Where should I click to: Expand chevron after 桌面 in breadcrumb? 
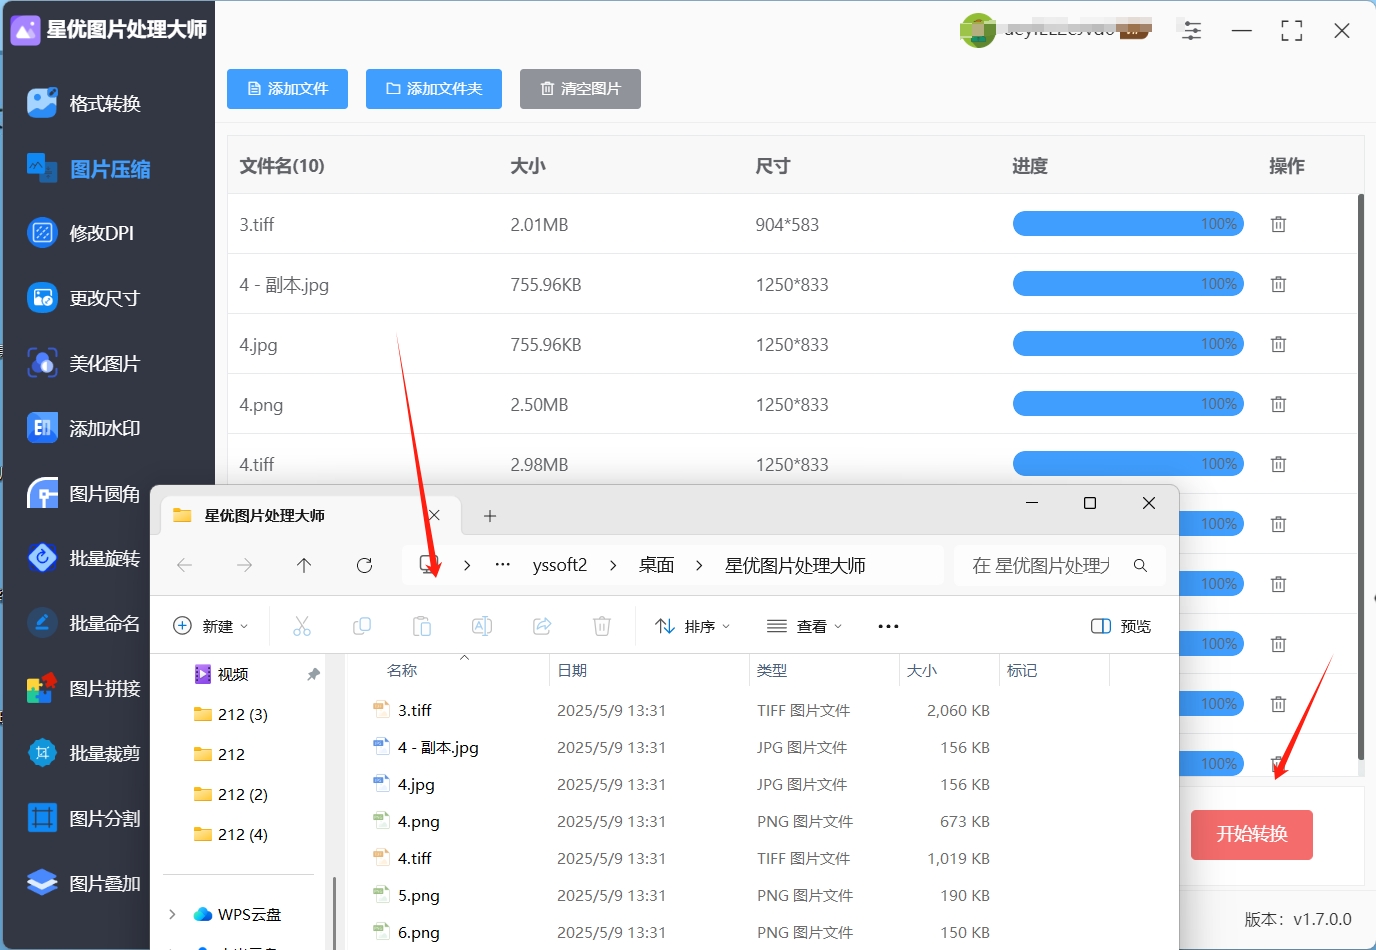pyautogui.click(x=699, y=566)
